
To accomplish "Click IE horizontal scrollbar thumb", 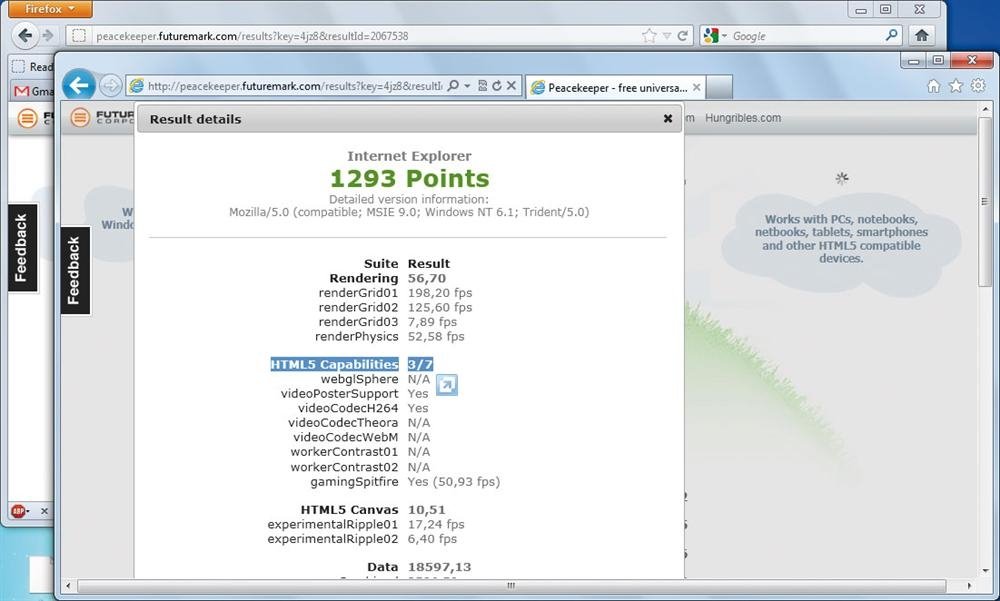I will pyautogui.click(x=511, y=585).
